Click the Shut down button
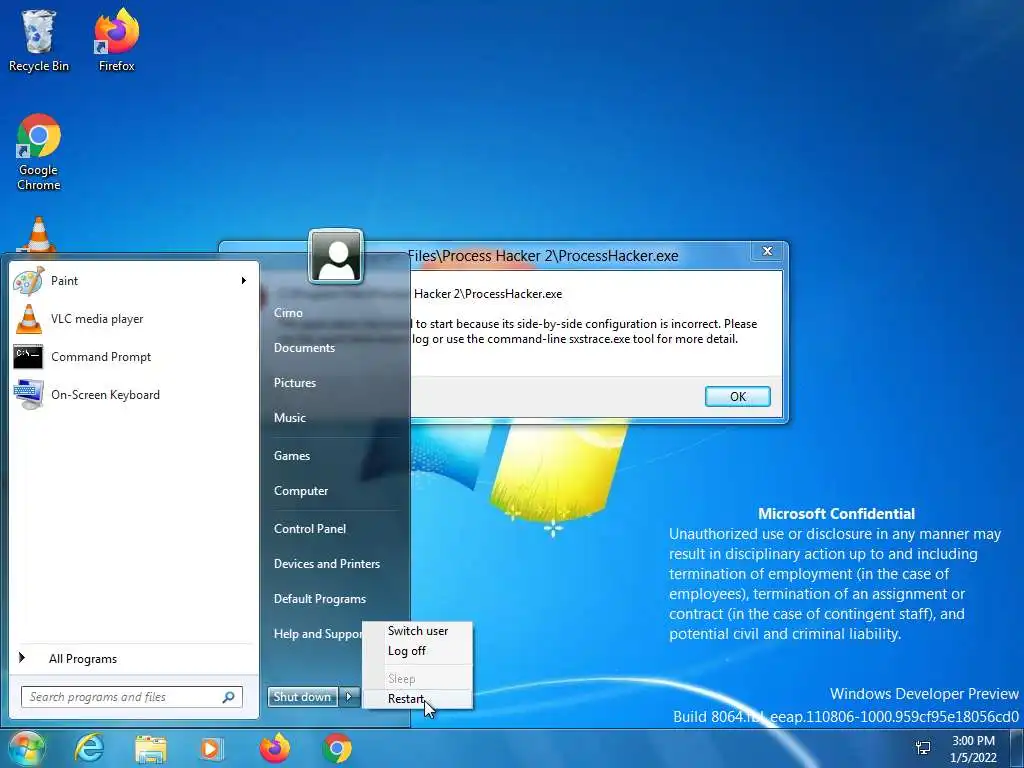The image size is (1024, 768). [x=302, y=697]
